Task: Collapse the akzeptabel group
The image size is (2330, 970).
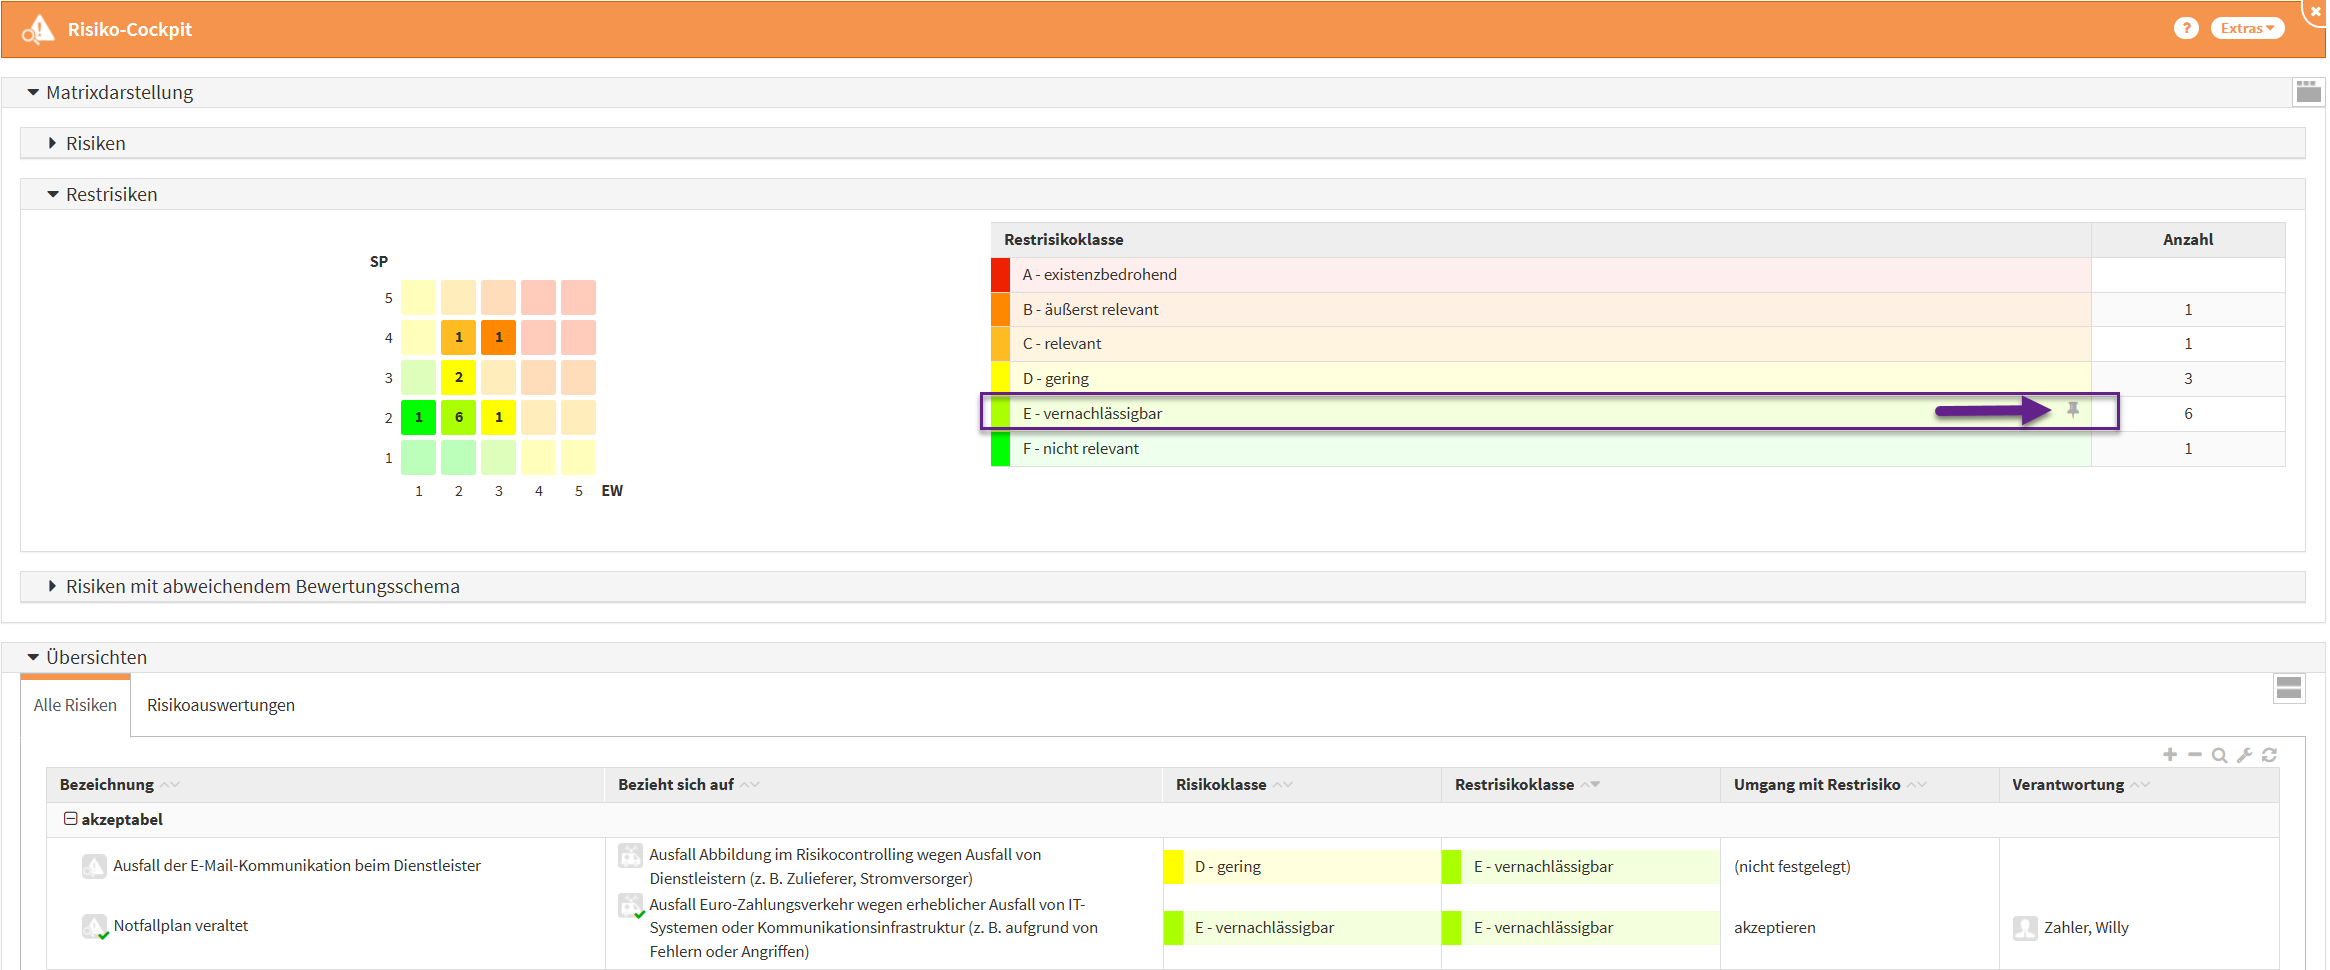Action: click(71, 819)
